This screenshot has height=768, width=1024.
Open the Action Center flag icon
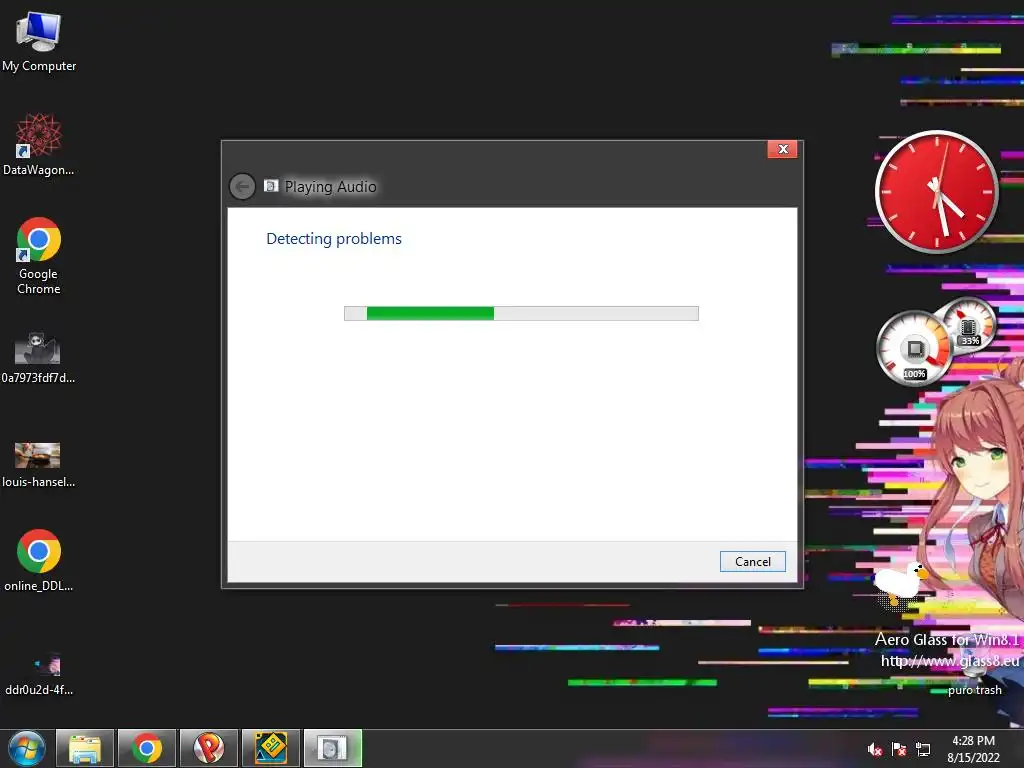(899, 749)
